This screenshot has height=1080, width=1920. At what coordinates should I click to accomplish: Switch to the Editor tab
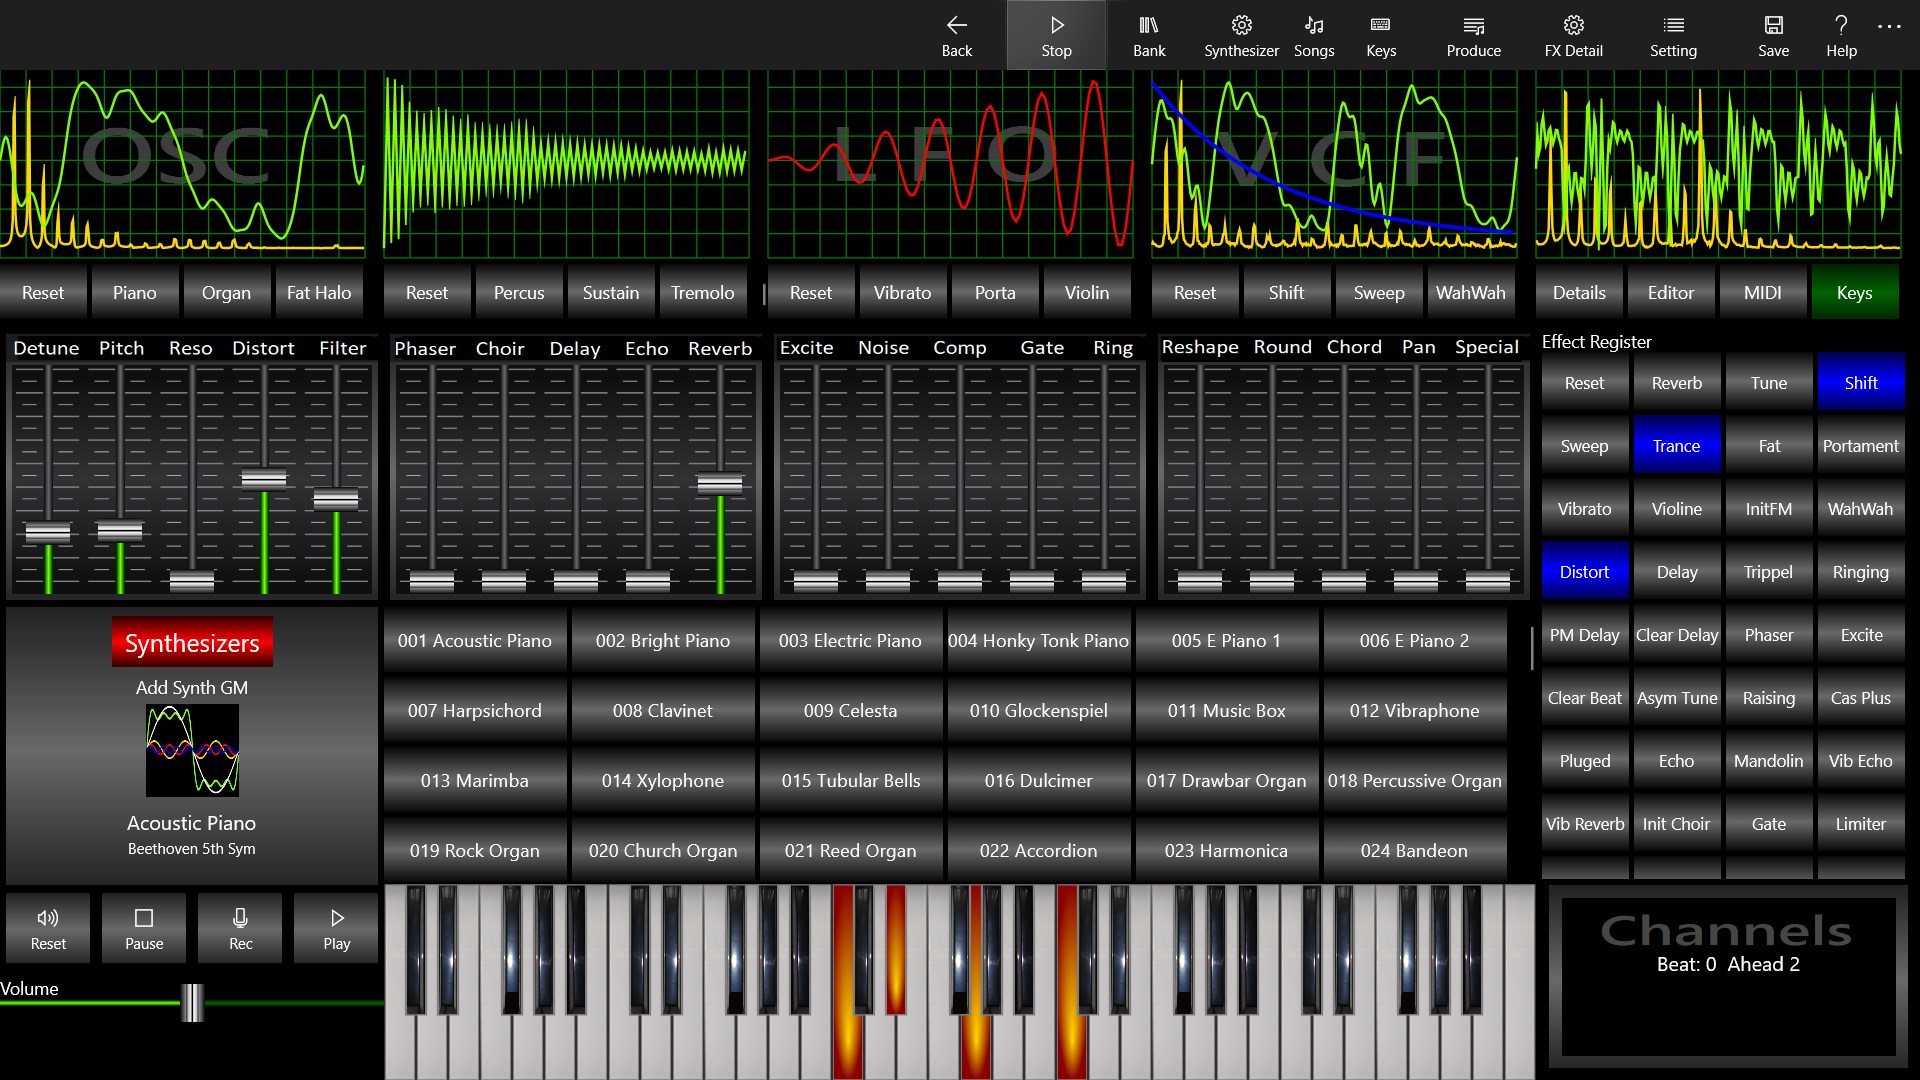pyautogui.click(x=1670, y=292)
